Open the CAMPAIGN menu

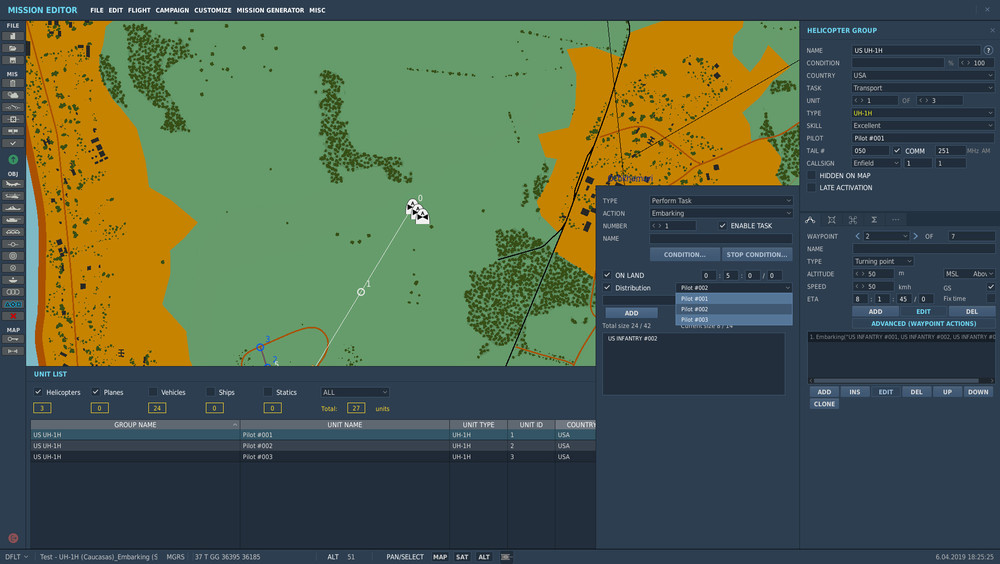pos(172,10)
